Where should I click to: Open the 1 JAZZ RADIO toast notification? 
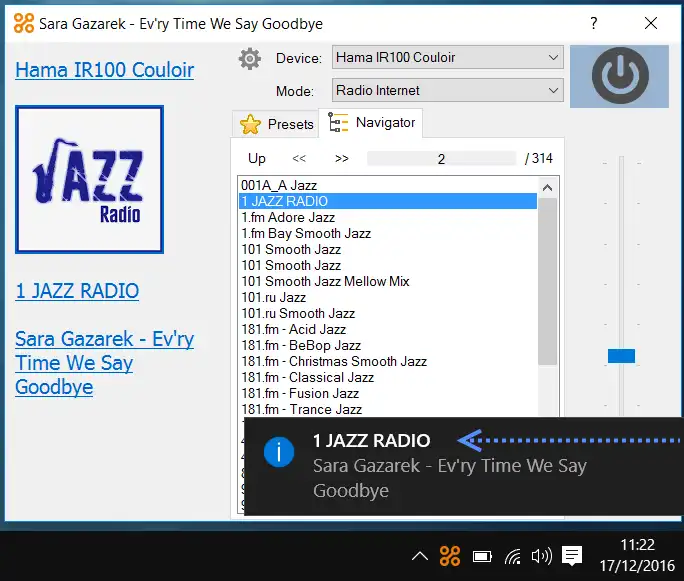pos(464,466)
